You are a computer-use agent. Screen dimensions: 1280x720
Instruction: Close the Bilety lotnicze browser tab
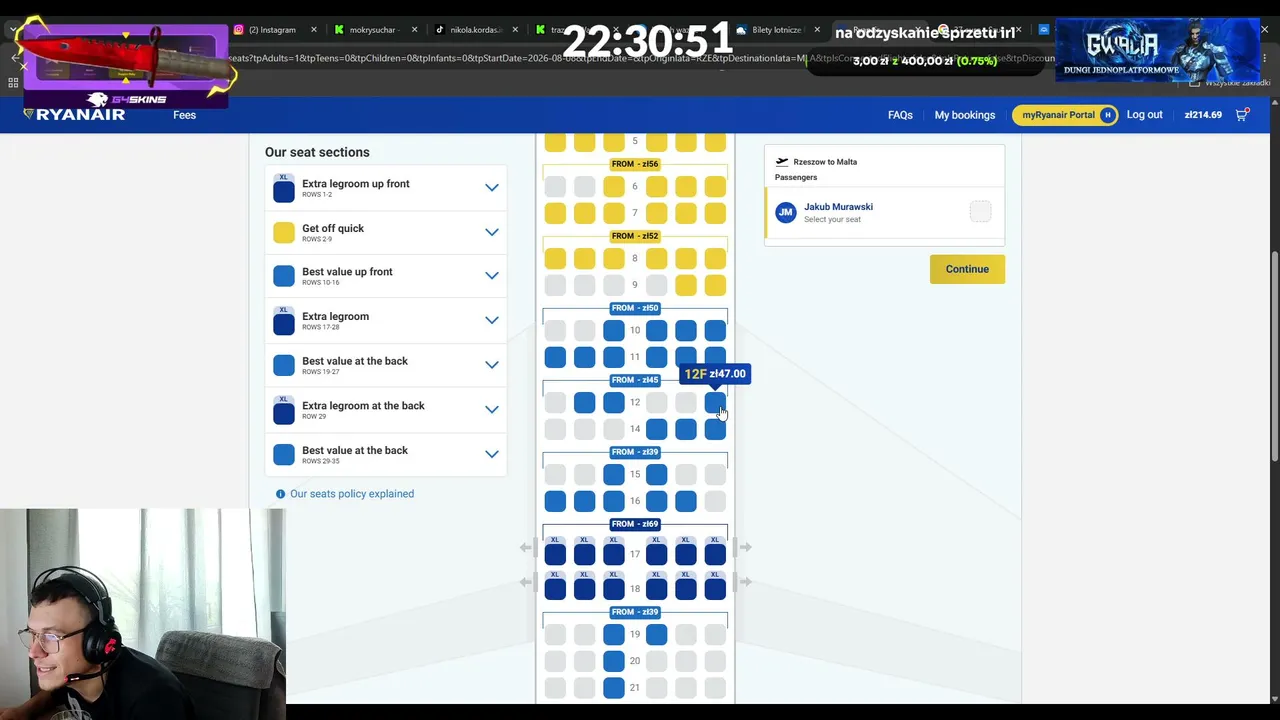click(x=815, y=30)
